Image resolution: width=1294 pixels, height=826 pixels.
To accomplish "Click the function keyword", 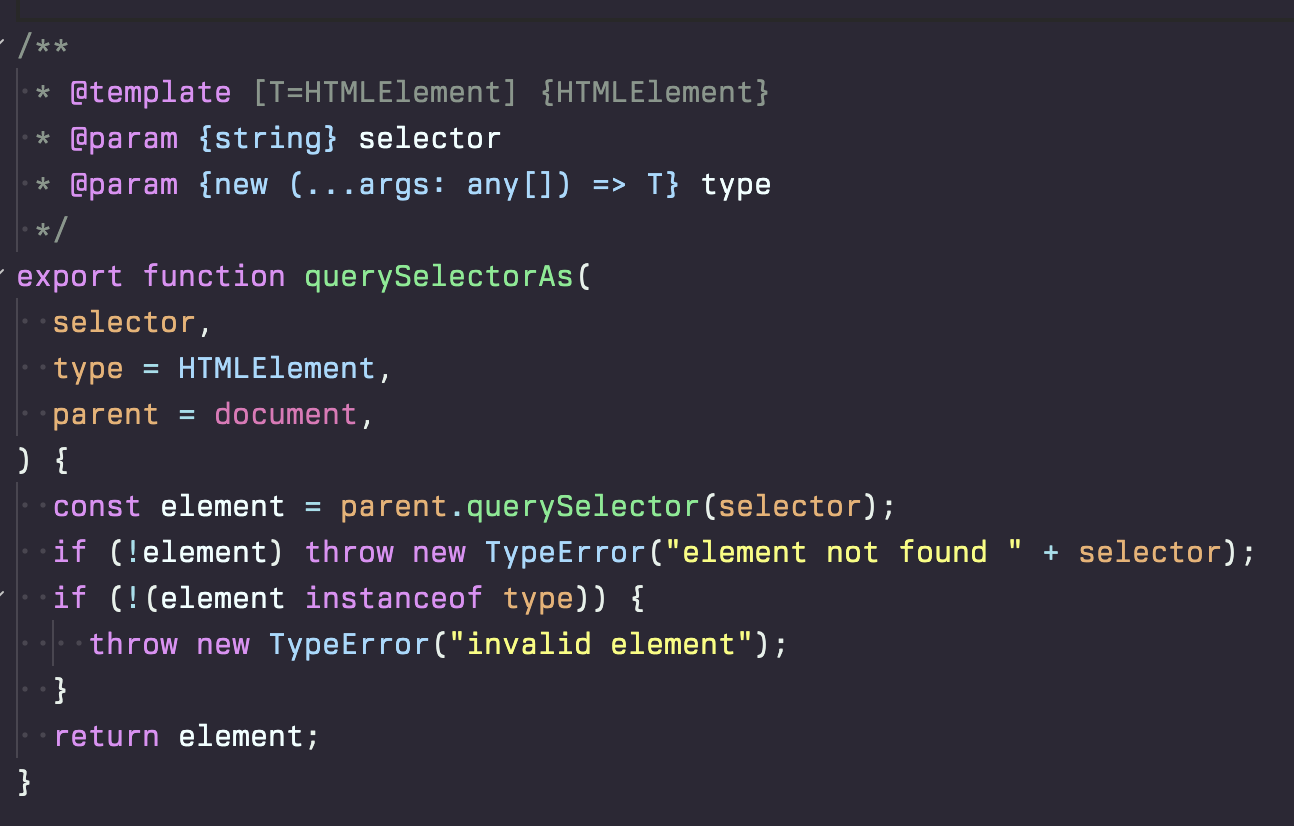I will point(214,276).
